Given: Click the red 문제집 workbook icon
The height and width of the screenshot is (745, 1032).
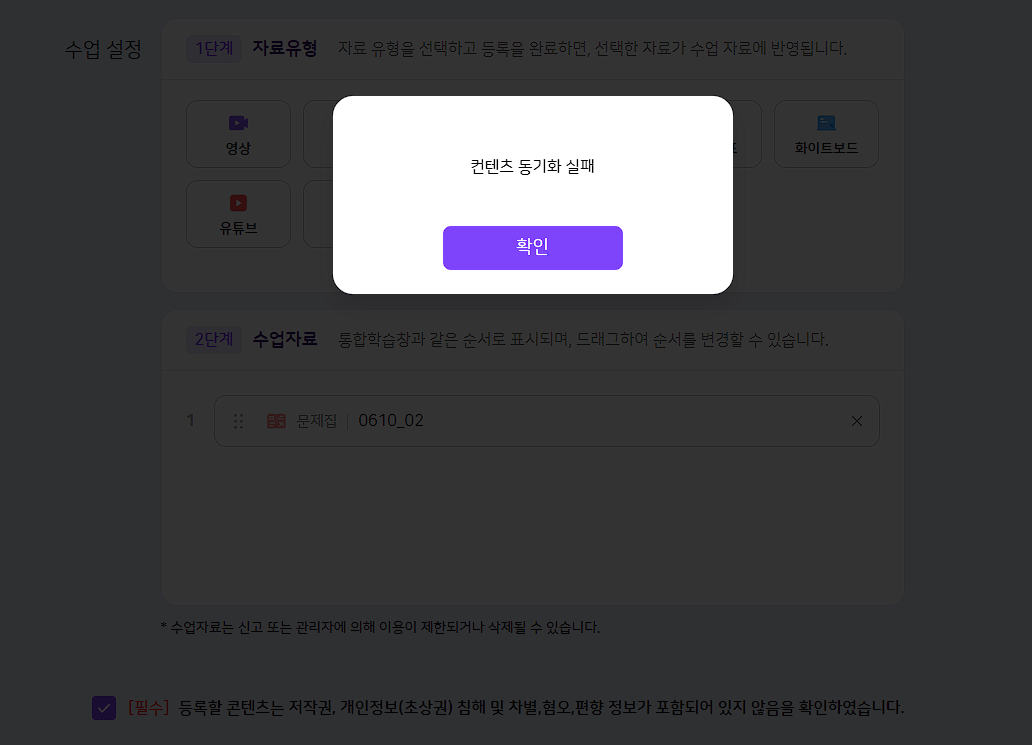Looking at the screenshot, I should 276,421.
